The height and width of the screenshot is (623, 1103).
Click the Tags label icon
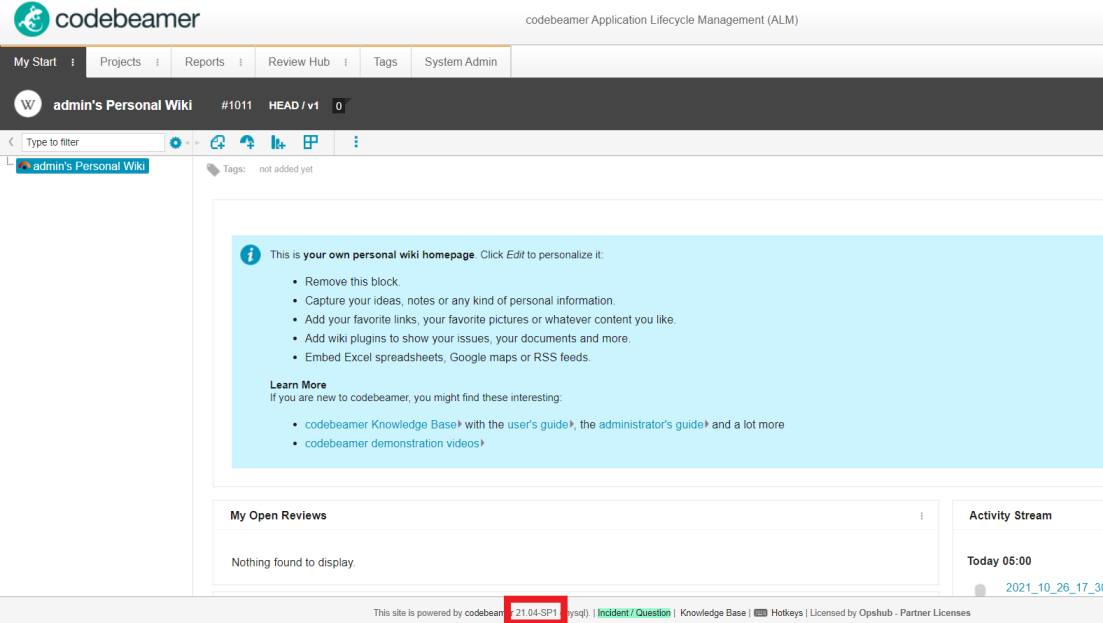click(x=213, y=170)
